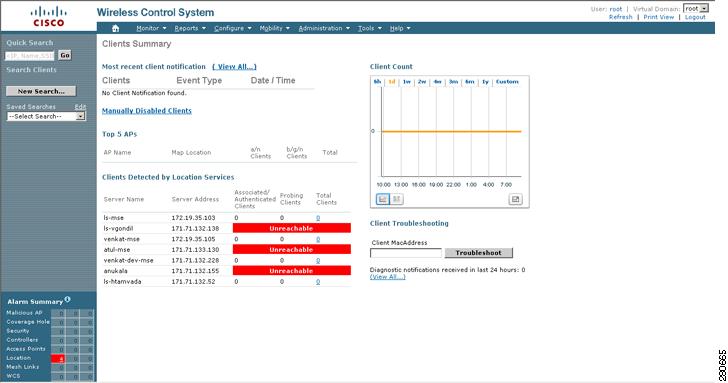Open total clients count for venkat-dev-mse
728x383 pixels.
click(x=318, y=260)
